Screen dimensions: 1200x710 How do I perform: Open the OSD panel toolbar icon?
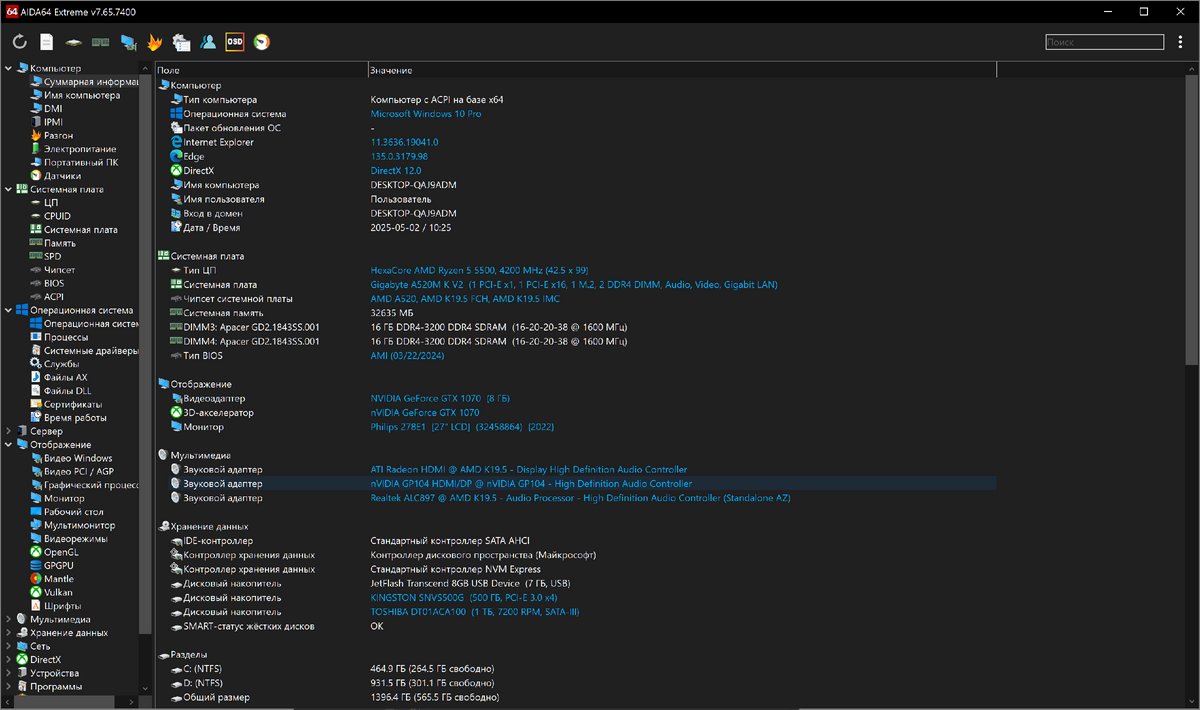(x=235, y=42)
